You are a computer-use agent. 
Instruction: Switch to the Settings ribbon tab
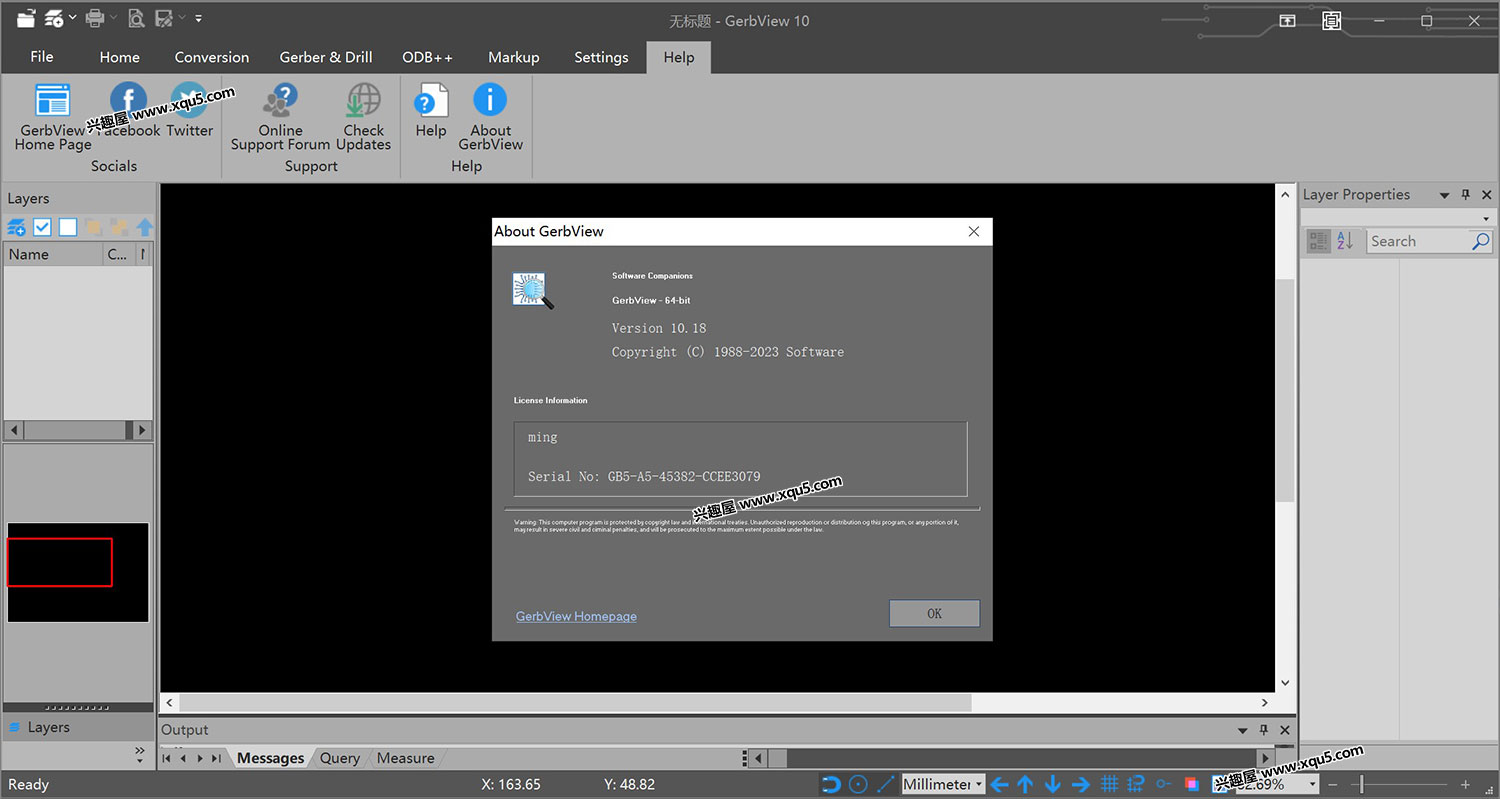[601, 57]
